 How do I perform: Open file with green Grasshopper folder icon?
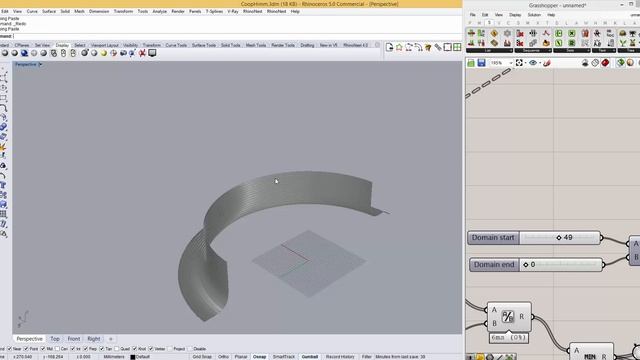471,63
